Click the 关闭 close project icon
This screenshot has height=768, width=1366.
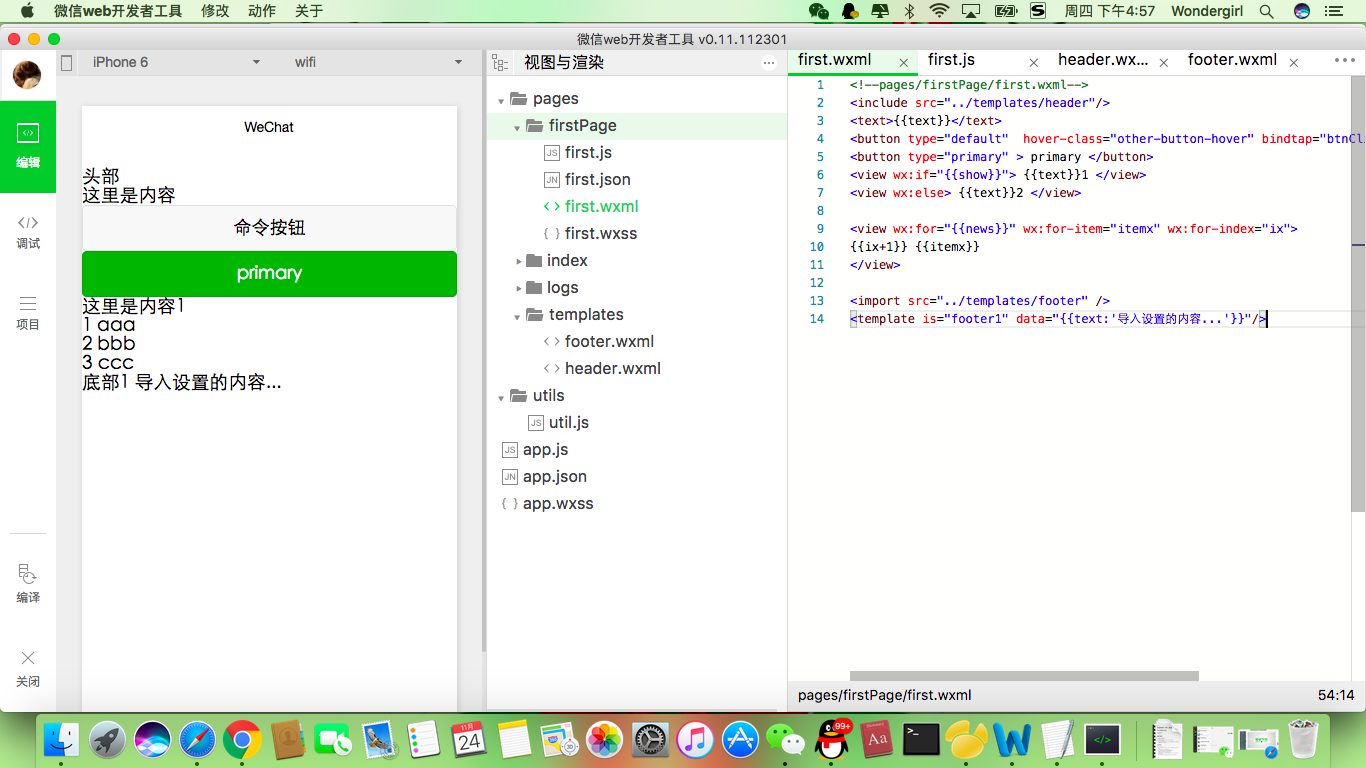pos(28,668)
